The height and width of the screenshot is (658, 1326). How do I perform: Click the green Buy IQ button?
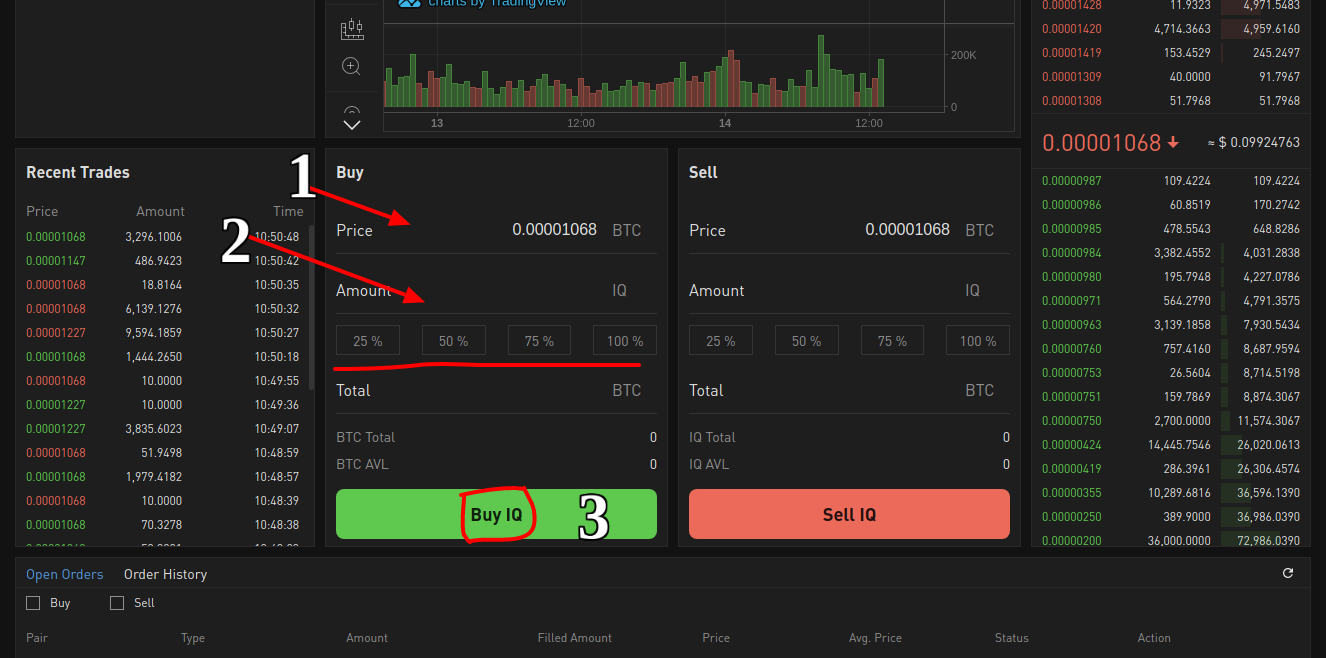(x=496, y=514)
